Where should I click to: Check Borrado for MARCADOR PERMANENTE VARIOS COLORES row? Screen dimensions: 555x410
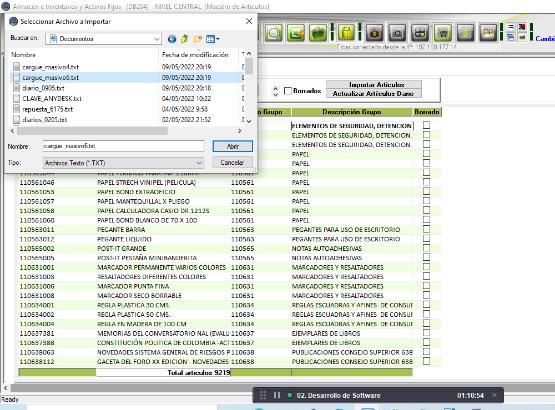(x=427, y=267)
